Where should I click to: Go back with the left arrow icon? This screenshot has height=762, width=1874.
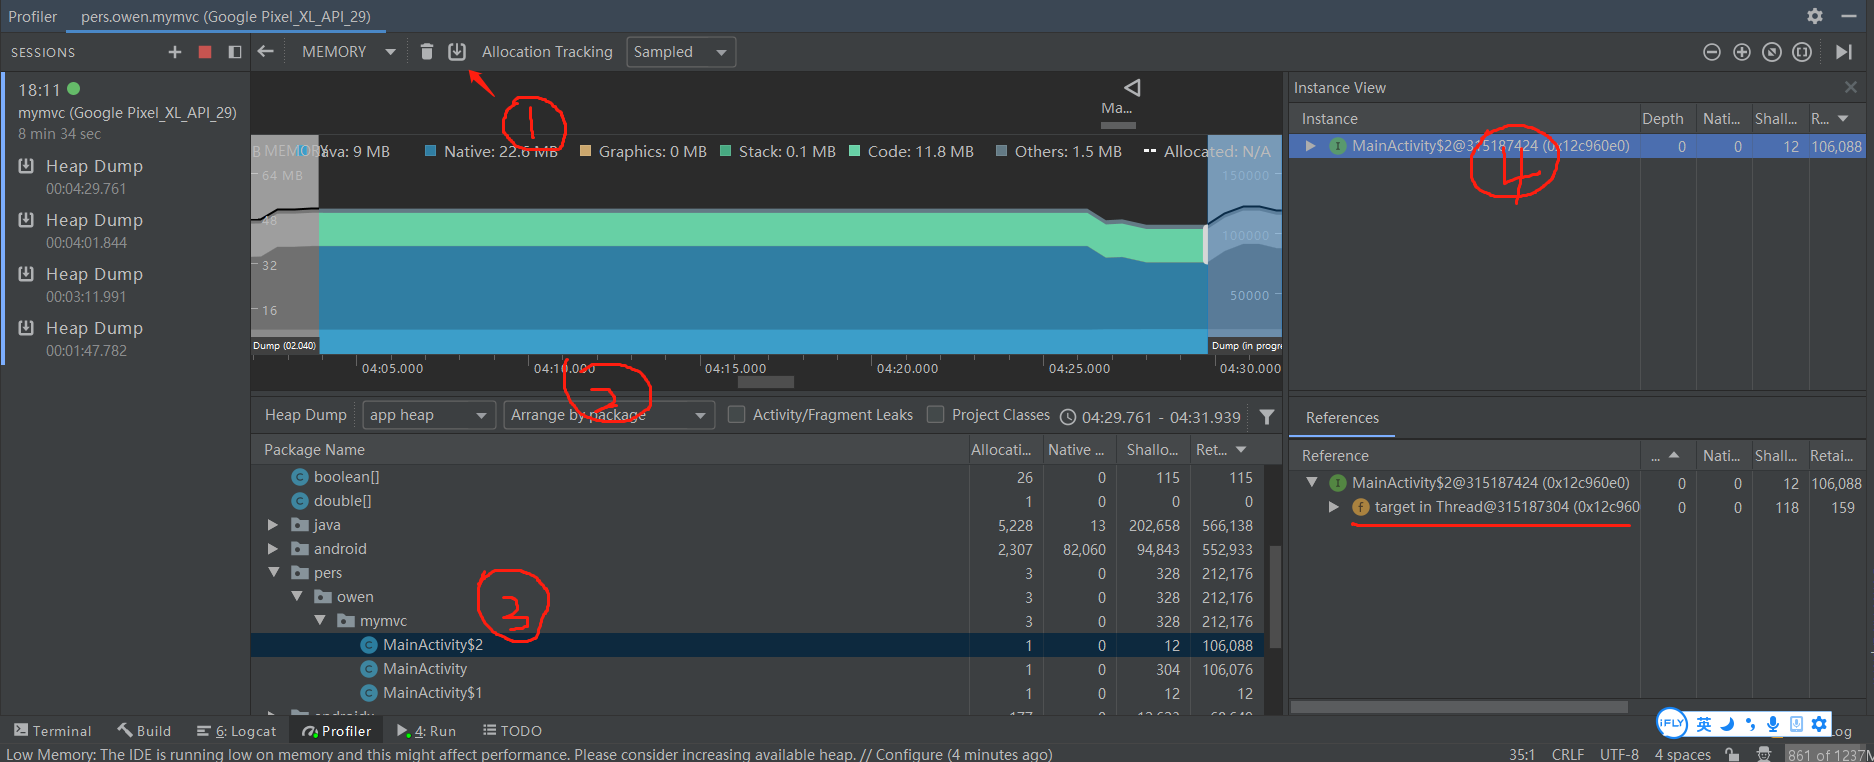click(265, 52)
